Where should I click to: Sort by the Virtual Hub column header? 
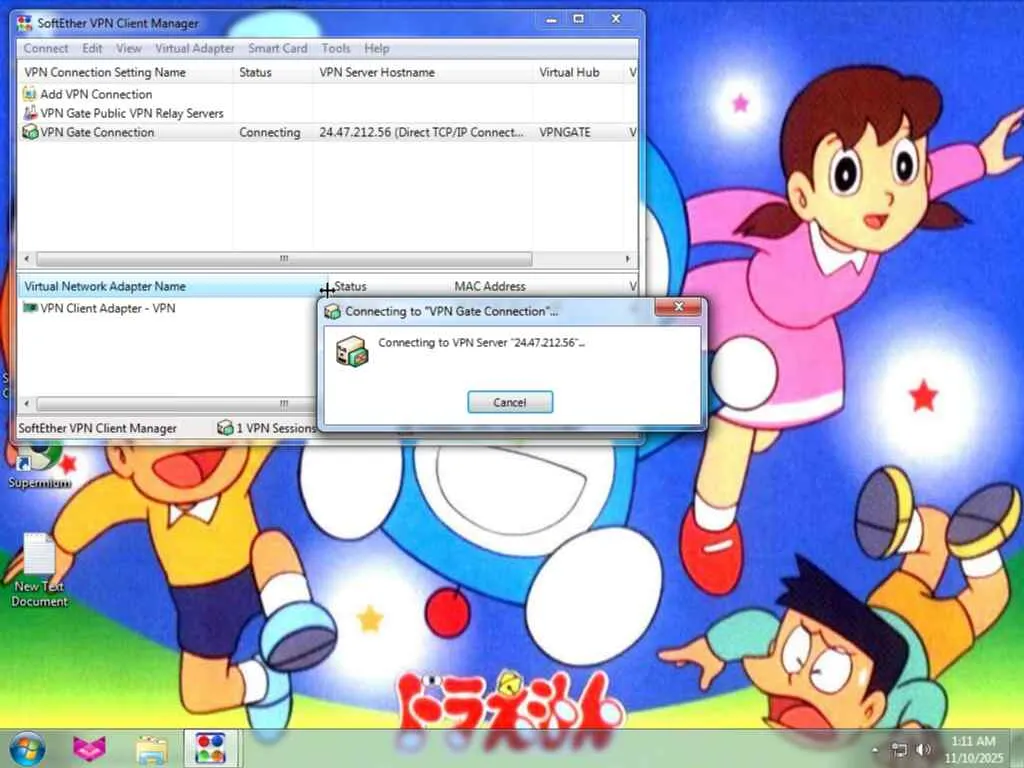tap(578, 72)
